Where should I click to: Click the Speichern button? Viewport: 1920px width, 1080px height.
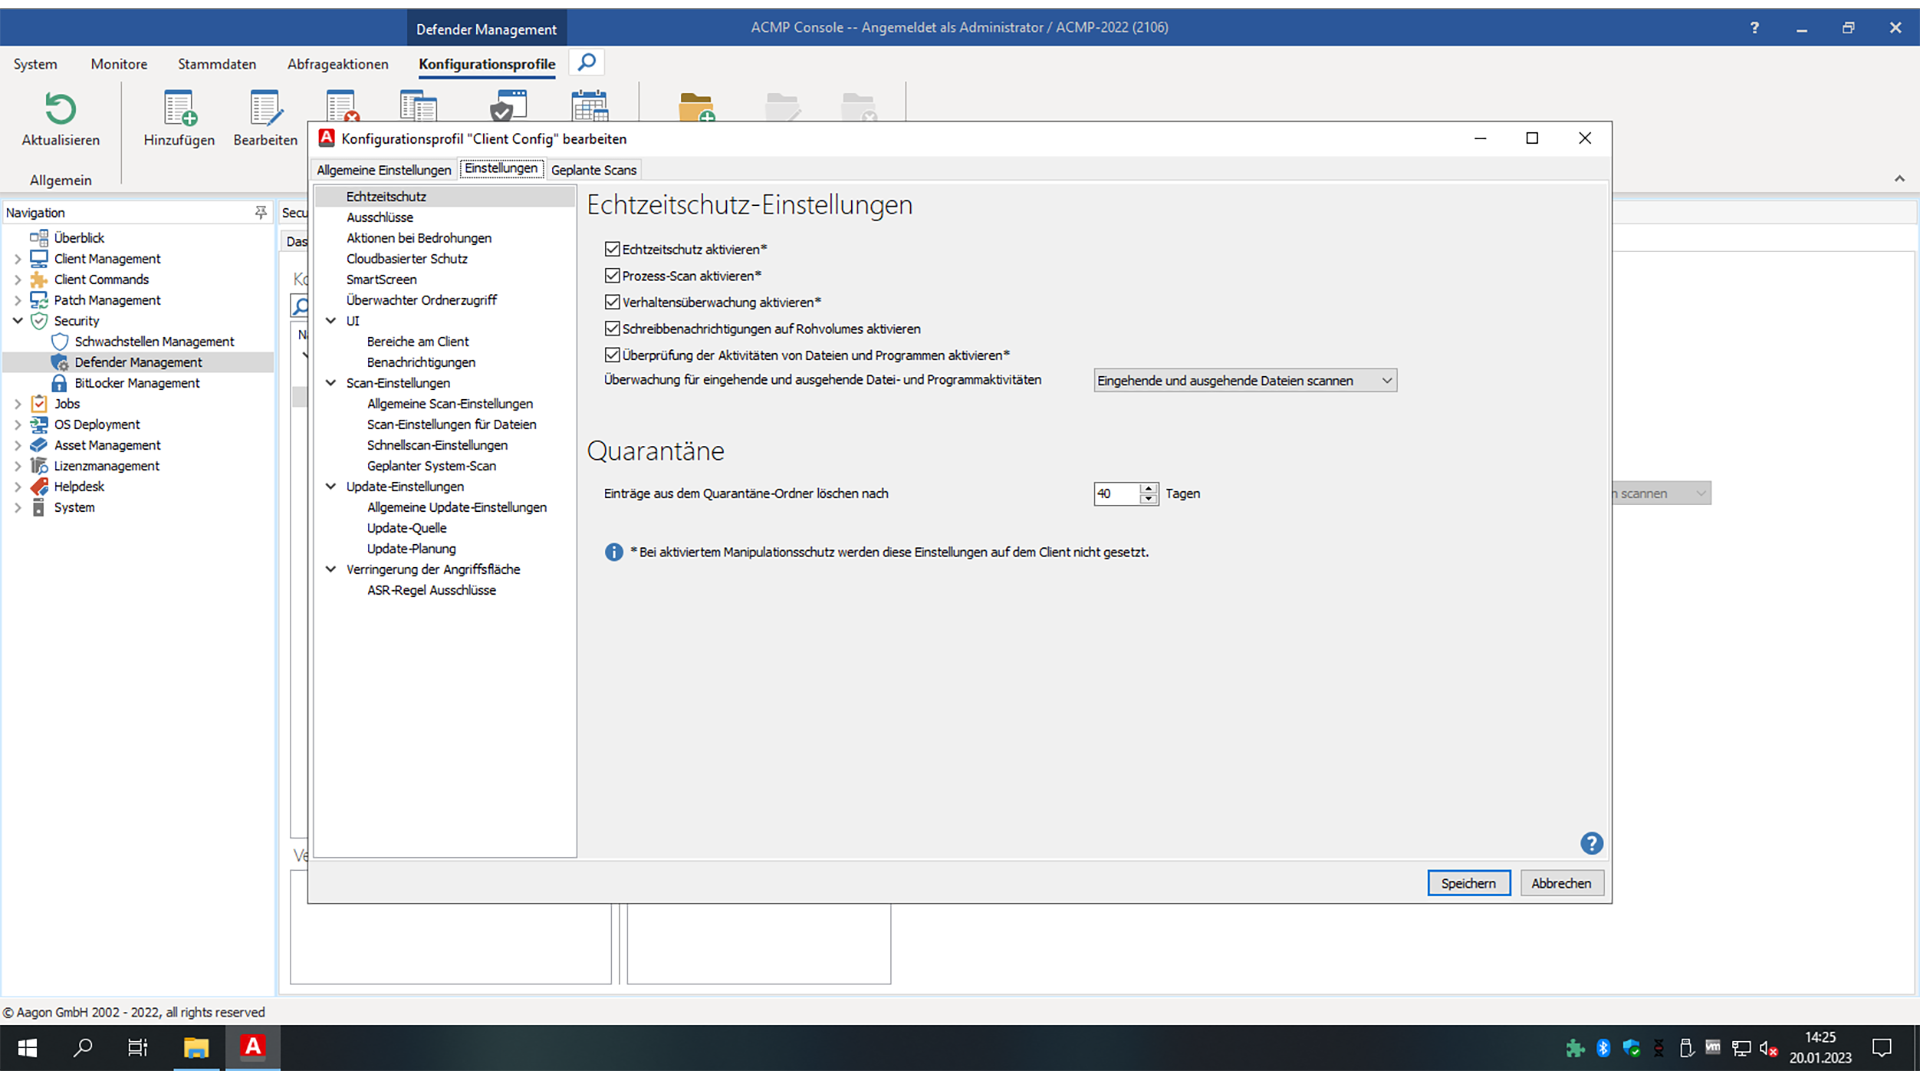(x=1468, y=884)
